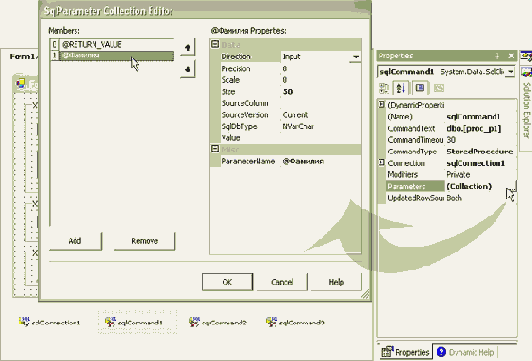Collapse the Misc category
Image resolution: width=532 pixels, height=361 pixels.
[215, 149]
